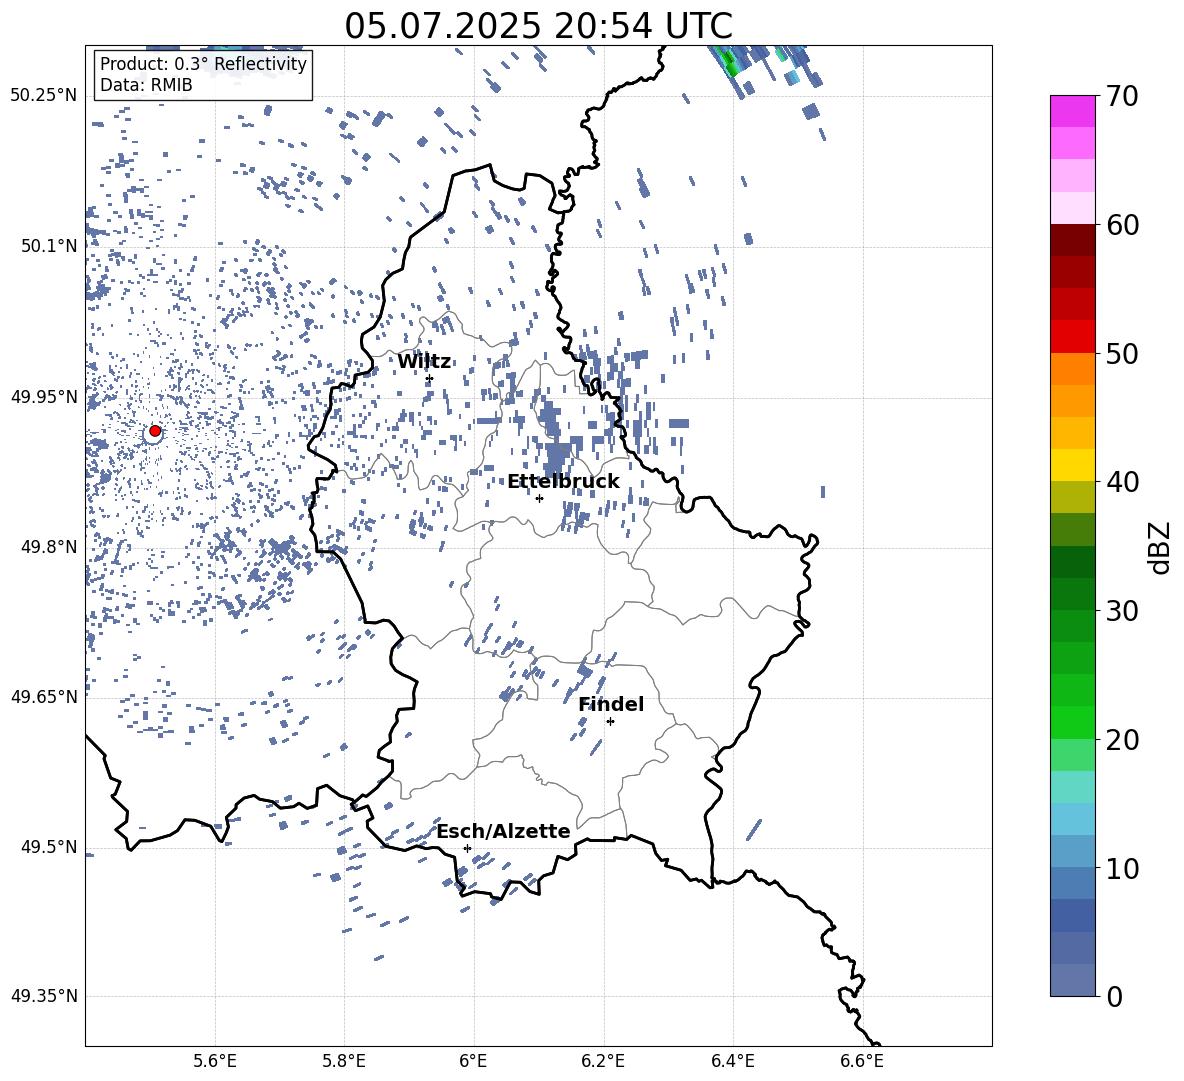Click the 6.2°E longitude label
Image resolution: width=1184 pixels, height=1081 pixels.
[603, 1062]
